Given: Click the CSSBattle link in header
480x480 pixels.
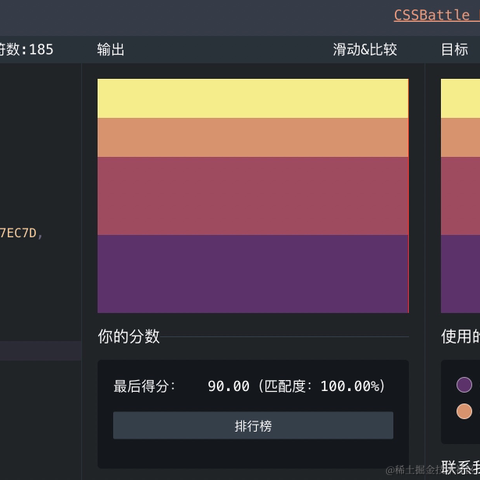Looking at the screenshot, I should (437, 15).
